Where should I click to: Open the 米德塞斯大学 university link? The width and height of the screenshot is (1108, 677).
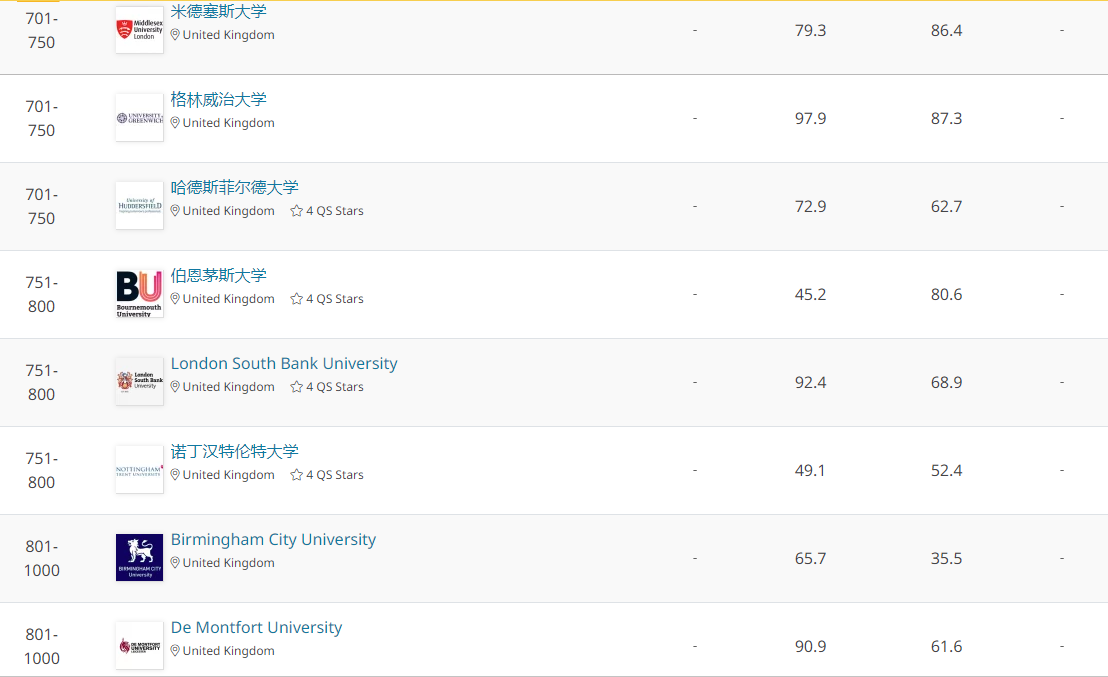[218, 11]
